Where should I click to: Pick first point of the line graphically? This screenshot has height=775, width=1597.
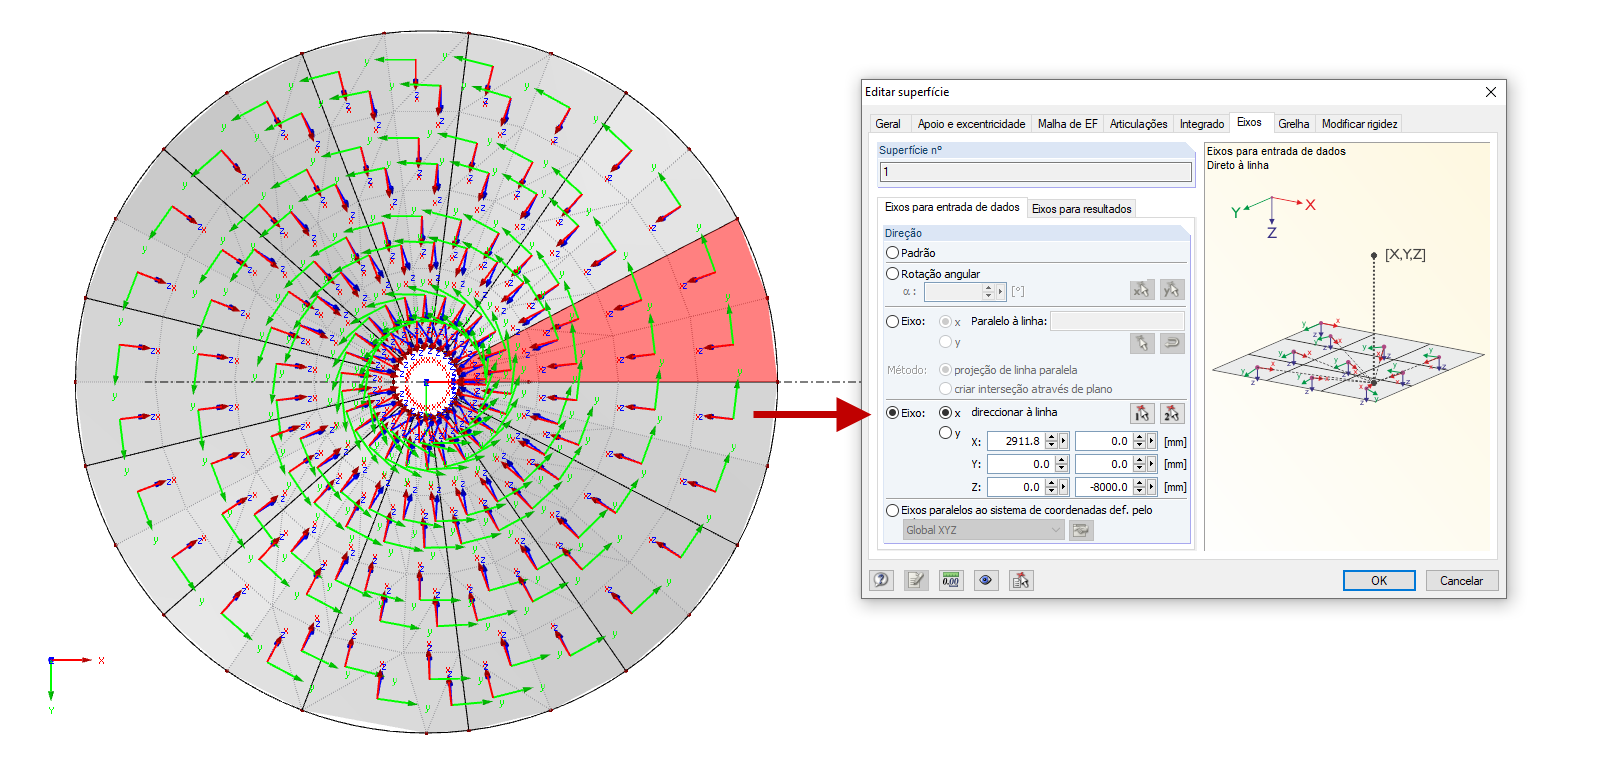point(1141,413)
